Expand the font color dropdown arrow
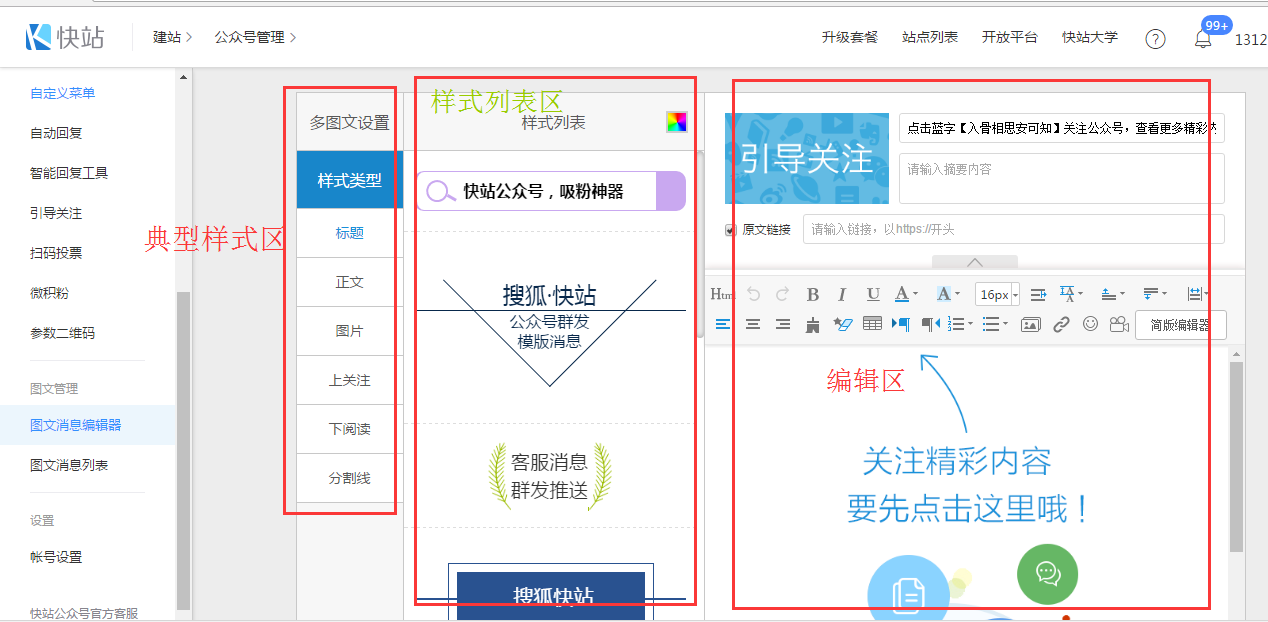The height and width of the screenshot is (622, 1268). click(x=915, y=295)
